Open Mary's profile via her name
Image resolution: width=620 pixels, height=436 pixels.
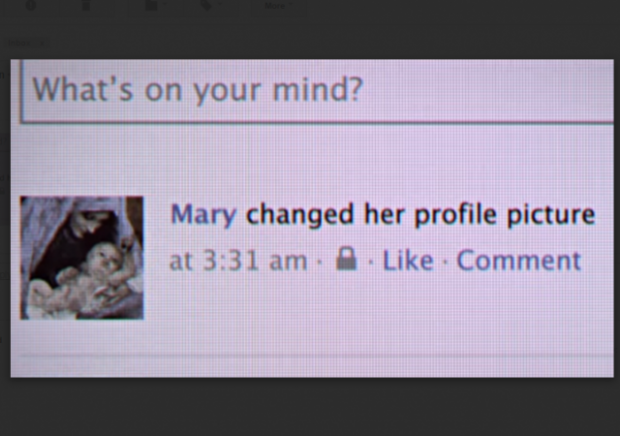click(203, 215)
